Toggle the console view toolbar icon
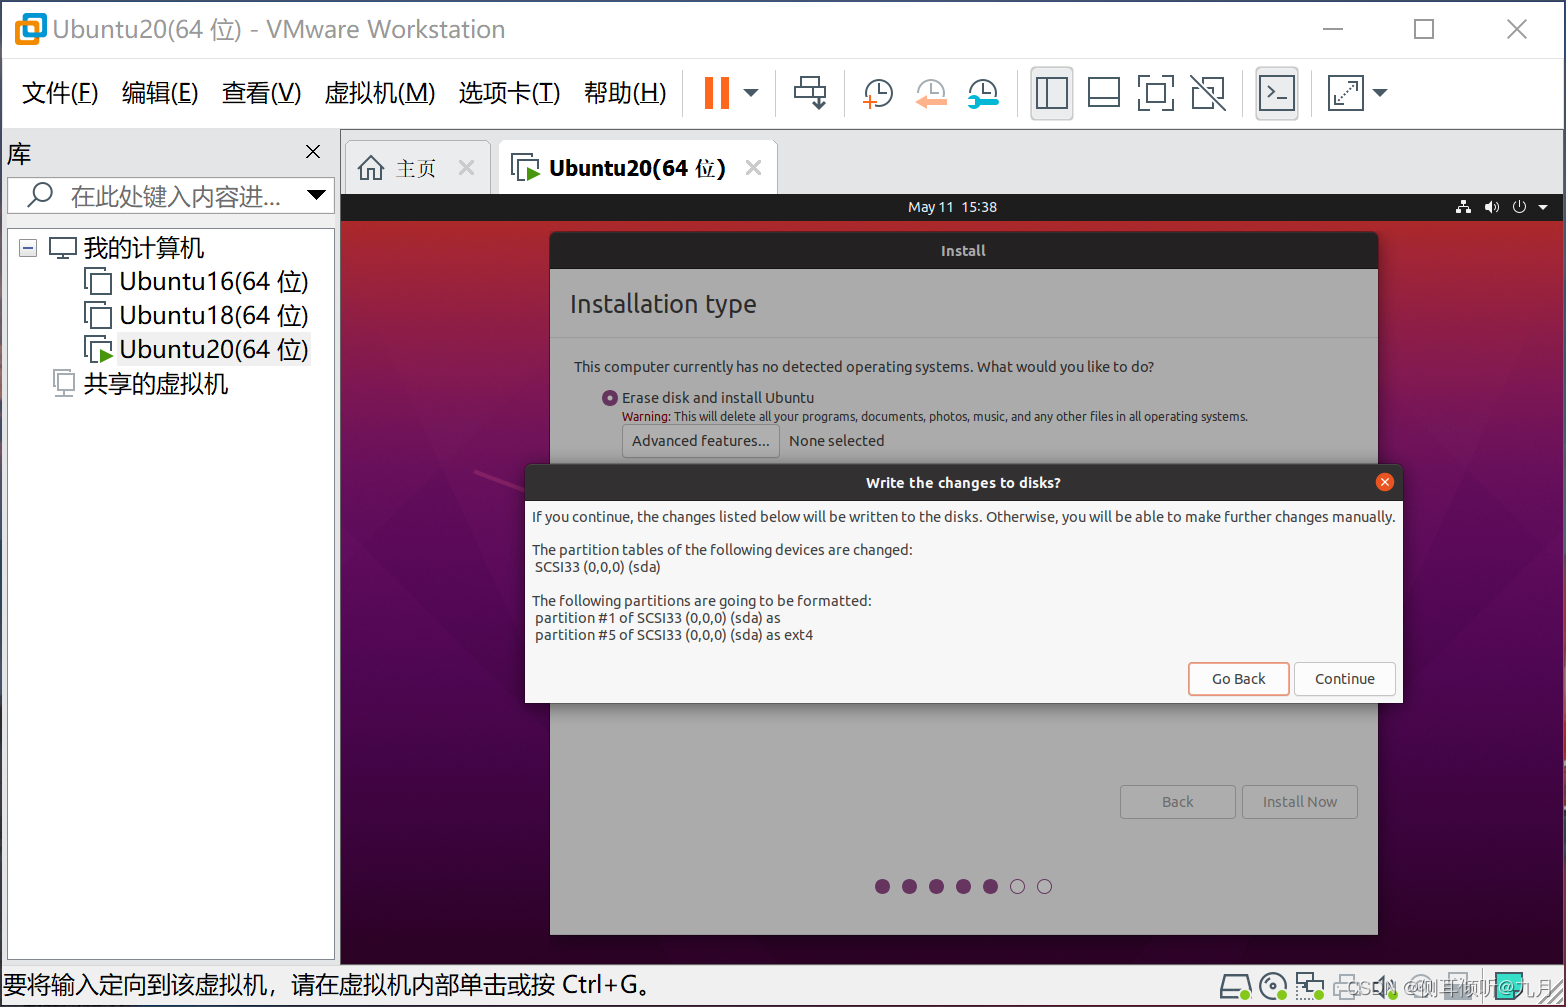The height and width of the screenshot is (1007, 1566). coord(1277,93)
